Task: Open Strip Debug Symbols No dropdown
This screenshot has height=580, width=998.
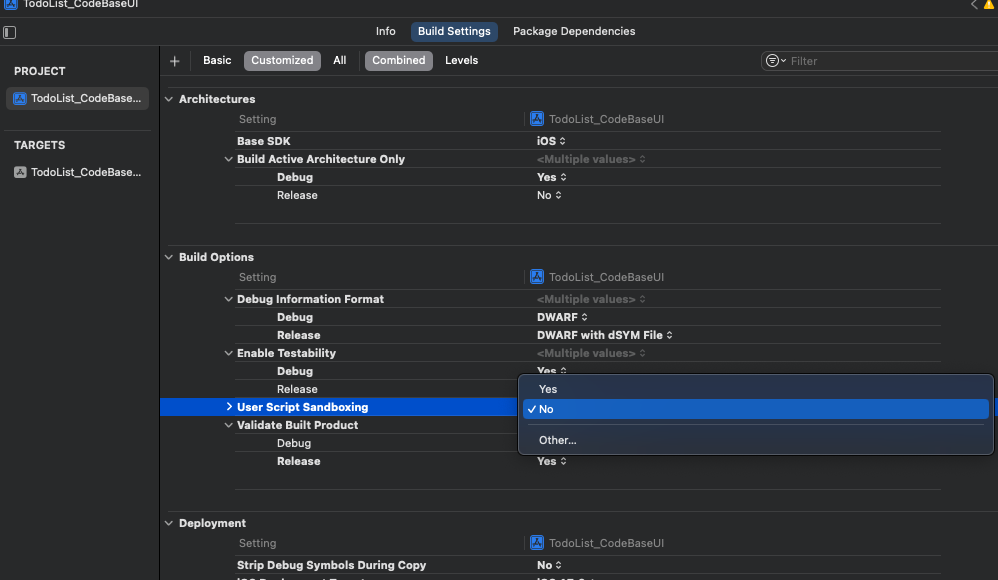Action: click(549, 565)
